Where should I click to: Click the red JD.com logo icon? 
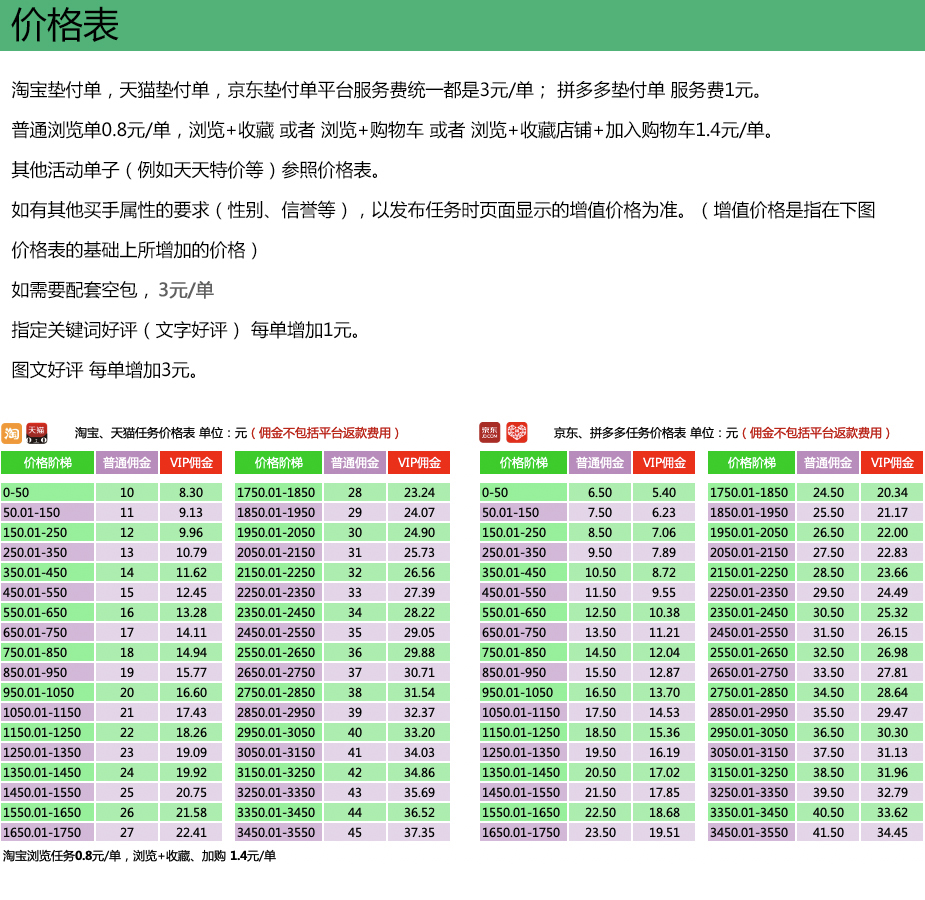[490, 433]
